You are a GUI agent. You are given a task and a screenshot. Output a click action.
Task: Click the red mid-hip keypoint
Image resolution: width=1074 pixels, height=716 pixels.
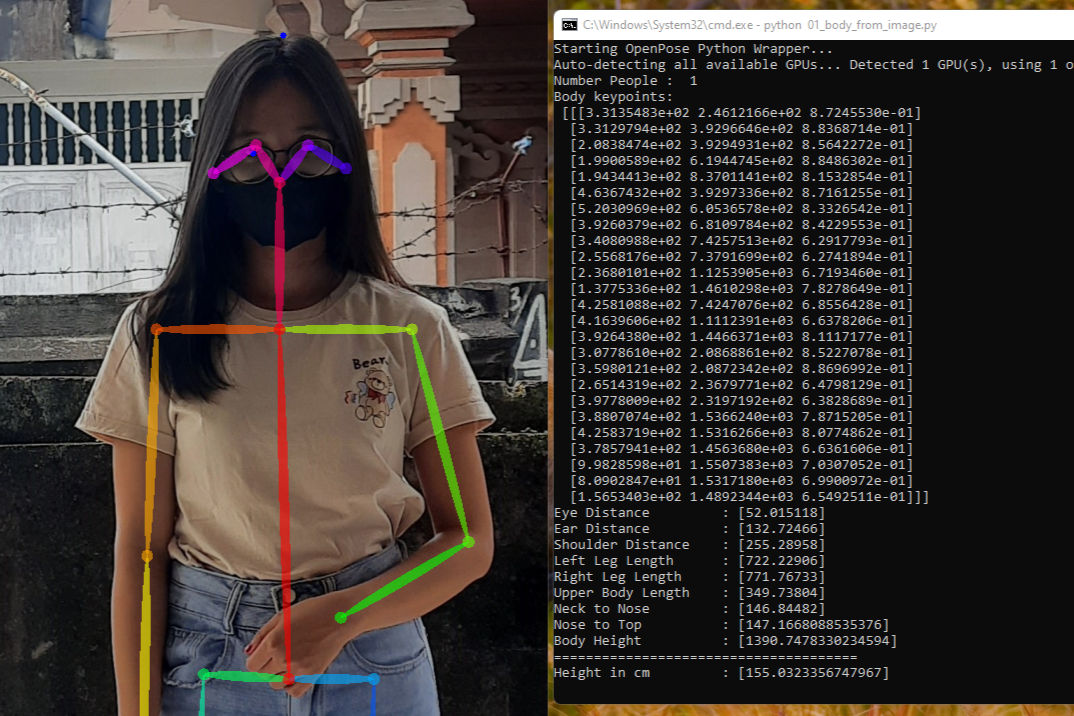point(289,680)
